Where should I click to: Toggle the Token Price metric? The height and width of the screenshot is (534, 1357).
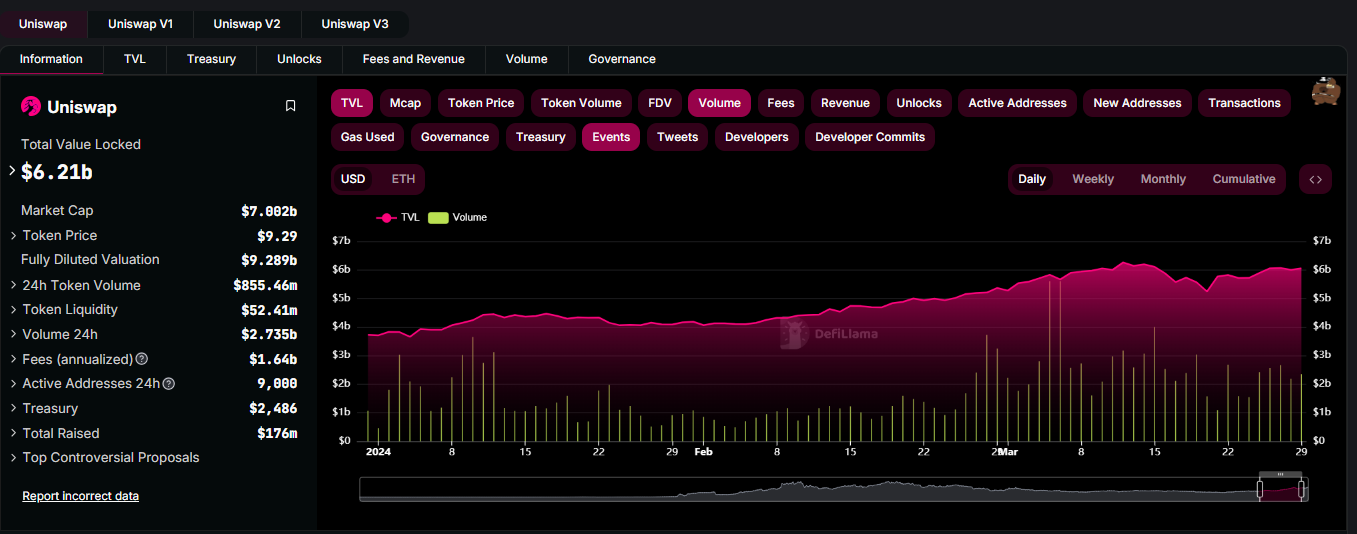click(x=481, y=103)
